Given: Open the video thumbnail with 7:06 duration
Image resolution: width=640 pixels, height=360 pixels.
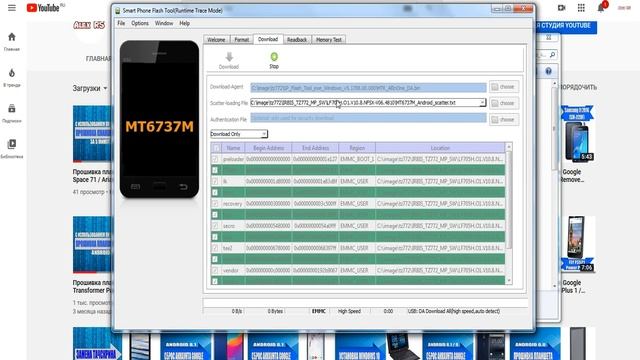Looking at the screenshot, I should (577, 244).
